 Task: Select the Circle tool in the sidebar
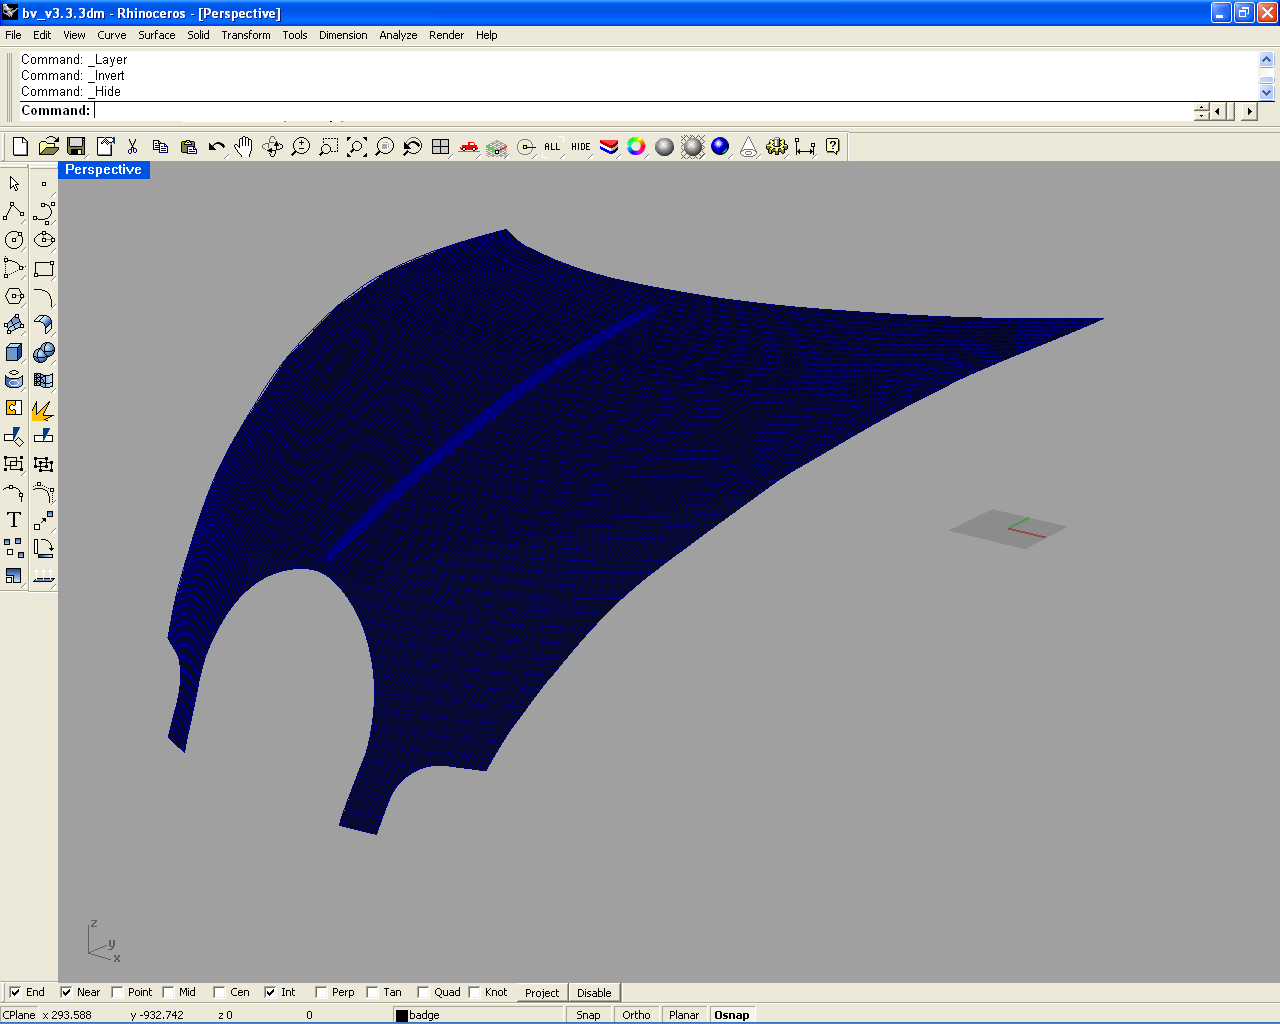coord(14,240)
